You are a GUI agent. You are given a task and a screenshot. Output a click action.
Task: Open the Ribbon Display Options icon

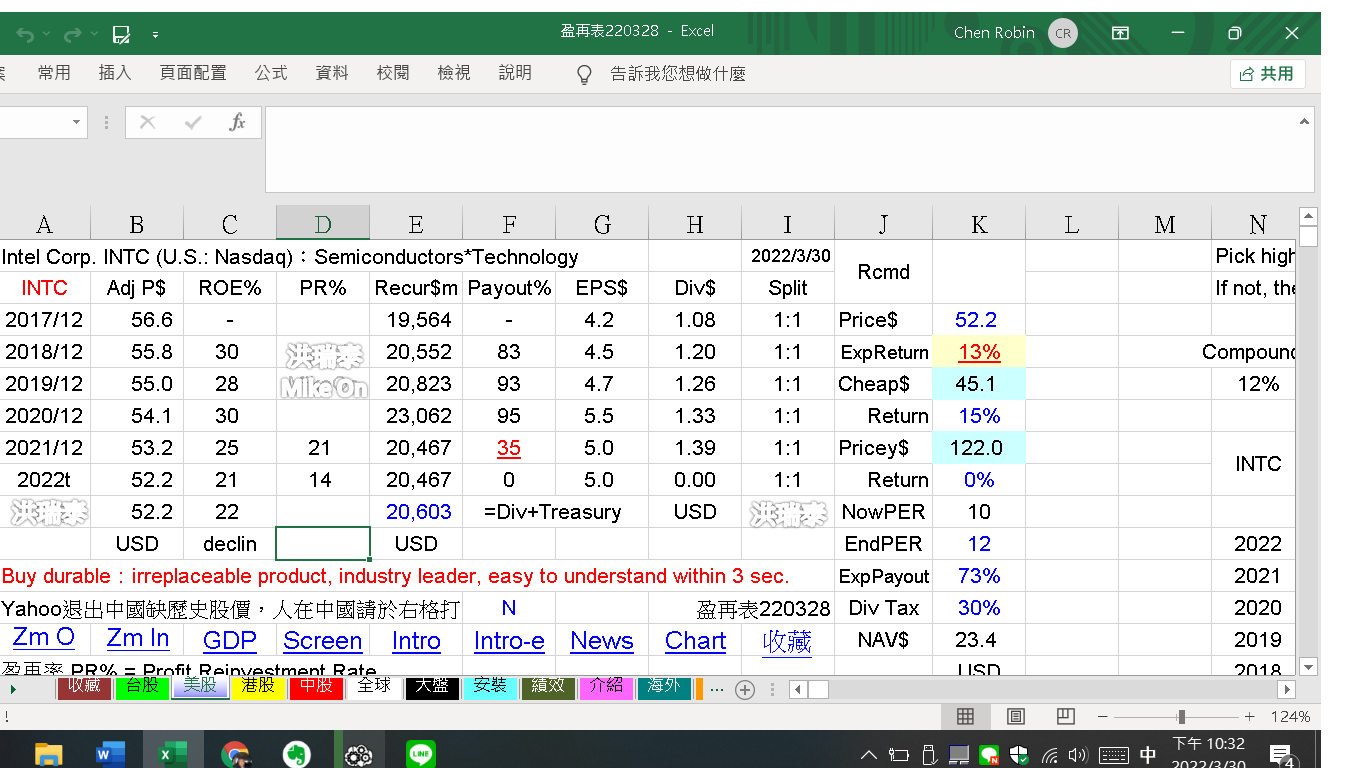(1120, 33)
